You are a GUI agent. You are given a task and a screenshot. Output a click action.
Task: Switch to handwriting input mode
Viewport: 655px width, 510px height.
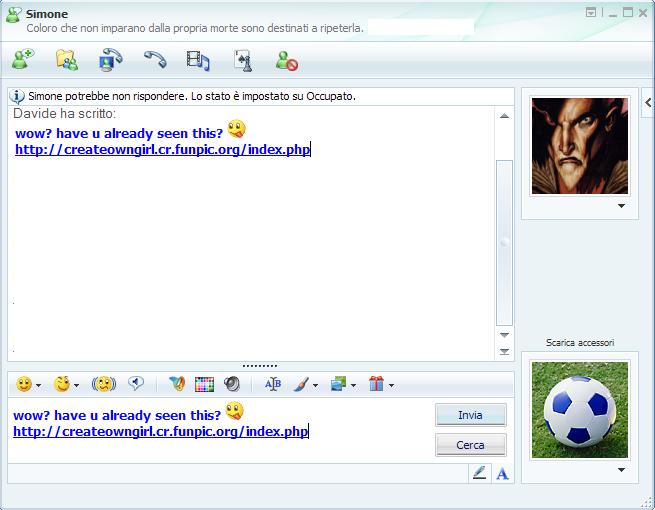(480, 474)
